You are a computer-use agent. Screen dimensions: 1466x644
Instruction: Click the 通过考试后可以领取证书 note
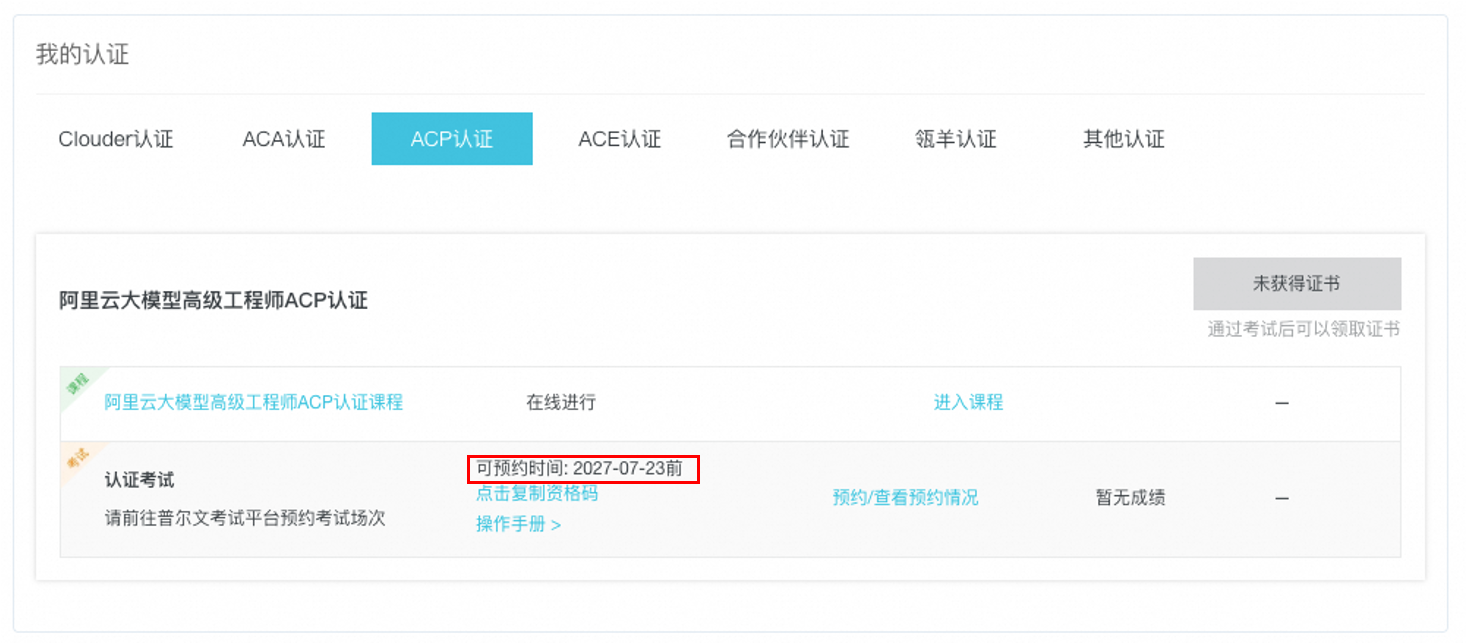coord(1303,329)
